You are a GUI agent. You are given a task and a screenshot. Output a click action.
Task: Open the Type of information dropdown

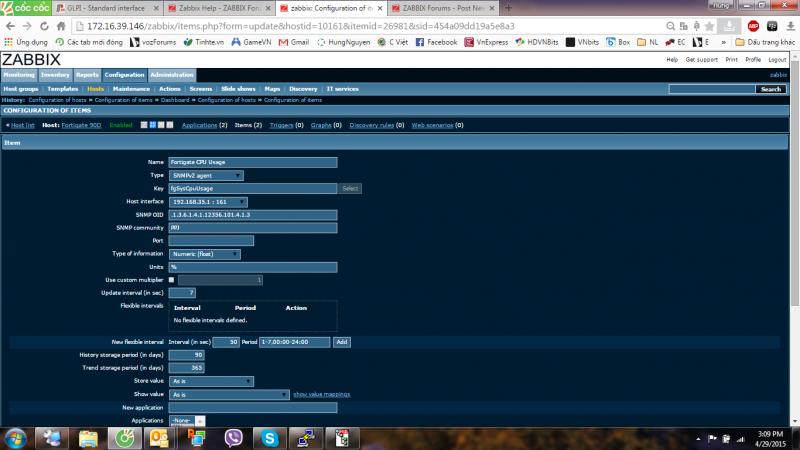[205, 254]
